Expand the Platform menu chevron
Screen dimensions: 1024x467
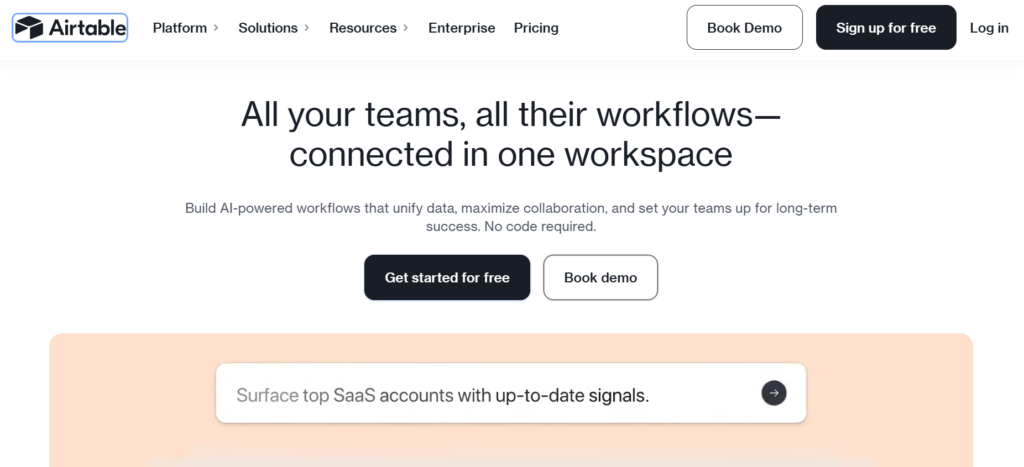pos(216,28)
